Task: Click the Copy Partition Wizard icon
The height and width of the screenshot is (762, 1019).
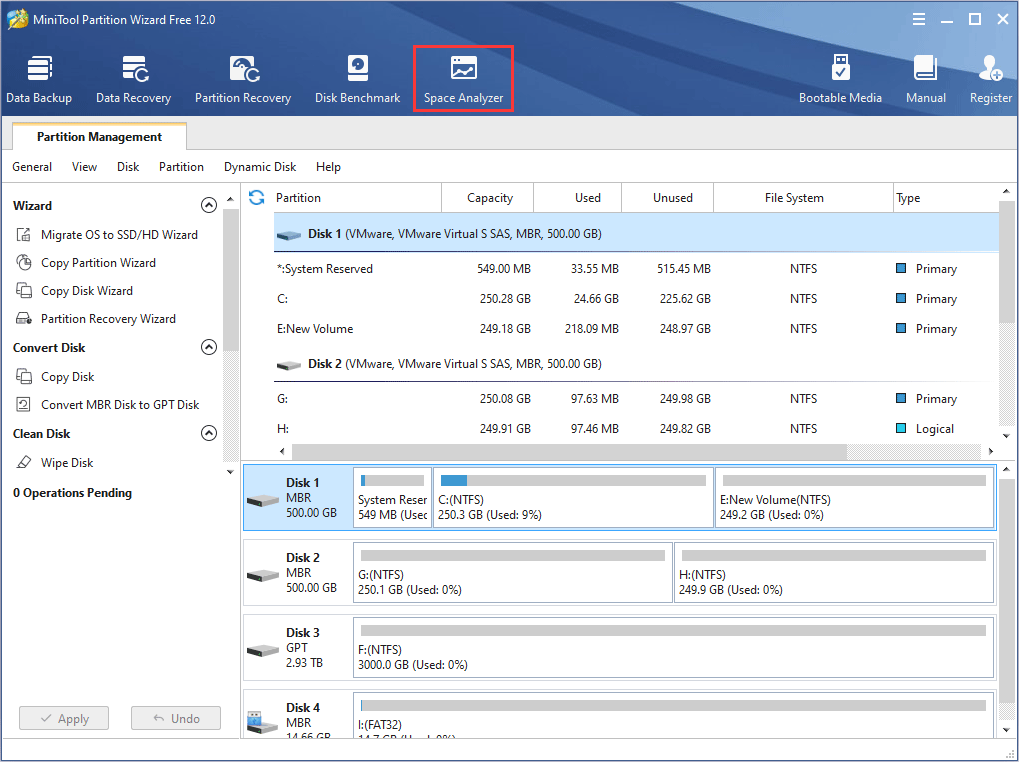Action: pos(23,262)
